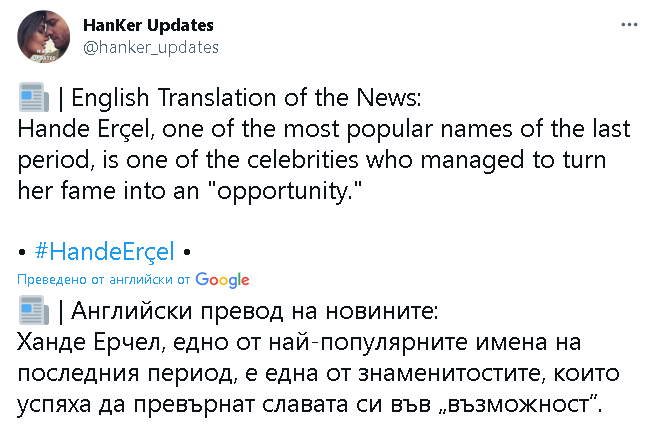The height and width of the screenshot is (429, 657).
Task: Click "Английски превод на новините:" heading
Action: pyautogui.click(x=256, y=311)
